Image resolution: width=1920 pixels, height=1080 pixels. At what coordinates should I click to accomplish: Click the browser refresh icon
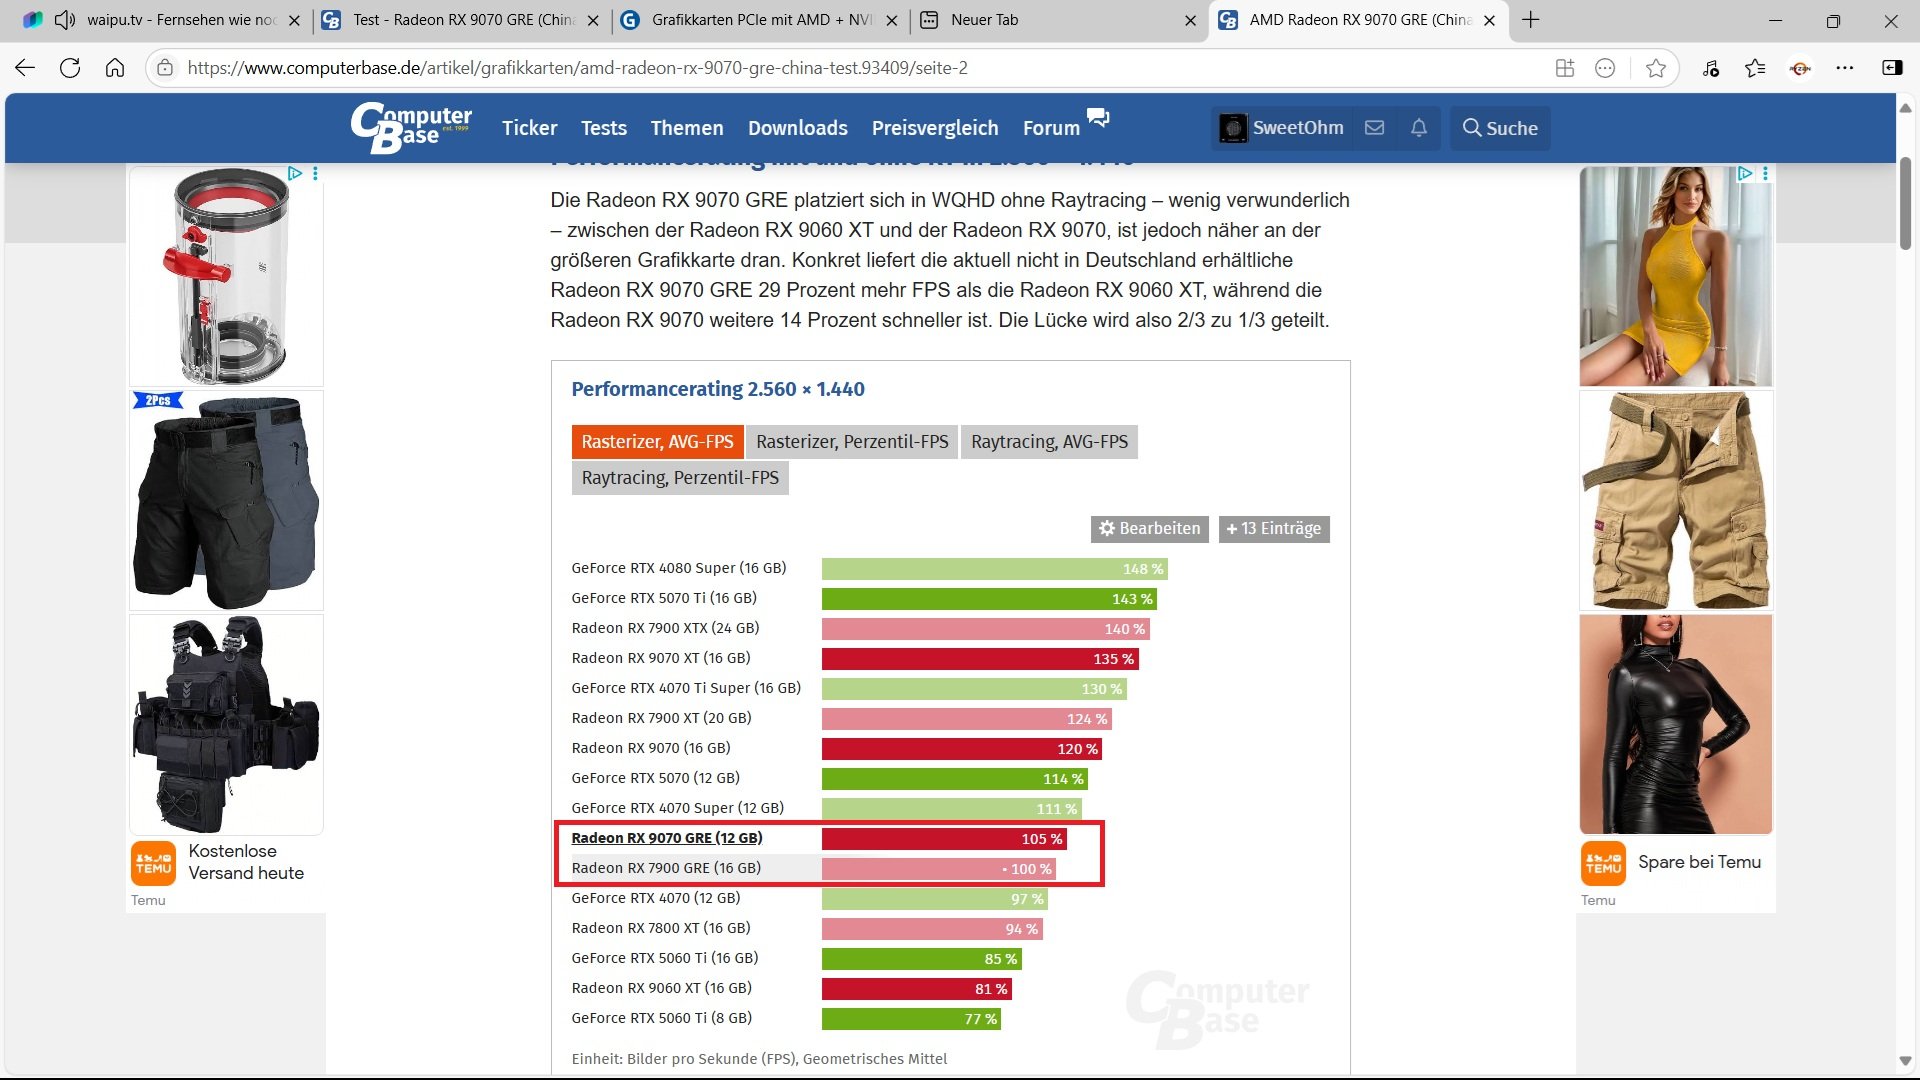[70, 68]
